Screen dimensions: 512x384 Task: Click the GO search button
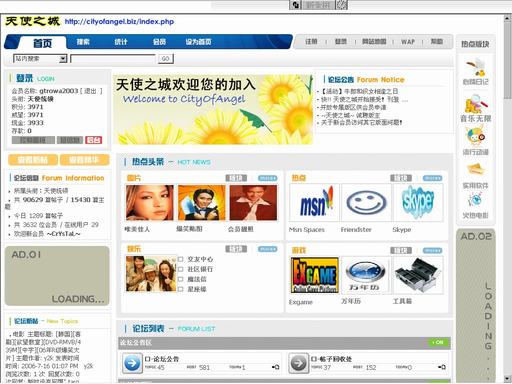pos(166,59)
